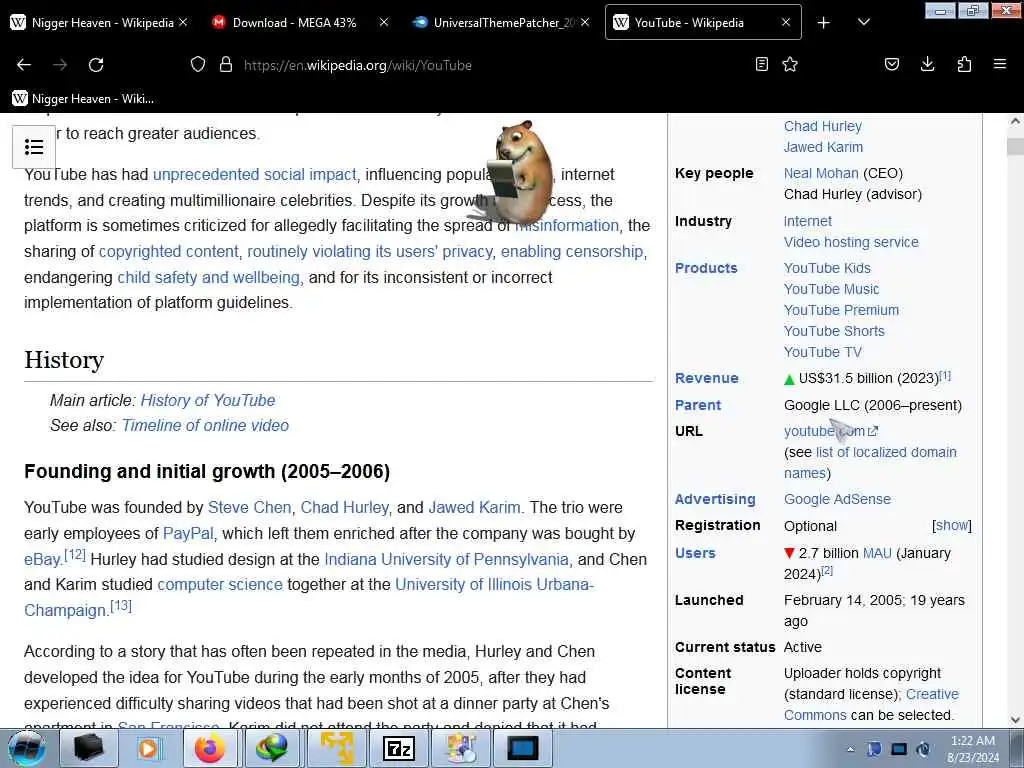The height and width of the screenshot is (768, 1024).
Task: Switch to the Download - MEGA 43% tab
Action: click(295, 23)
